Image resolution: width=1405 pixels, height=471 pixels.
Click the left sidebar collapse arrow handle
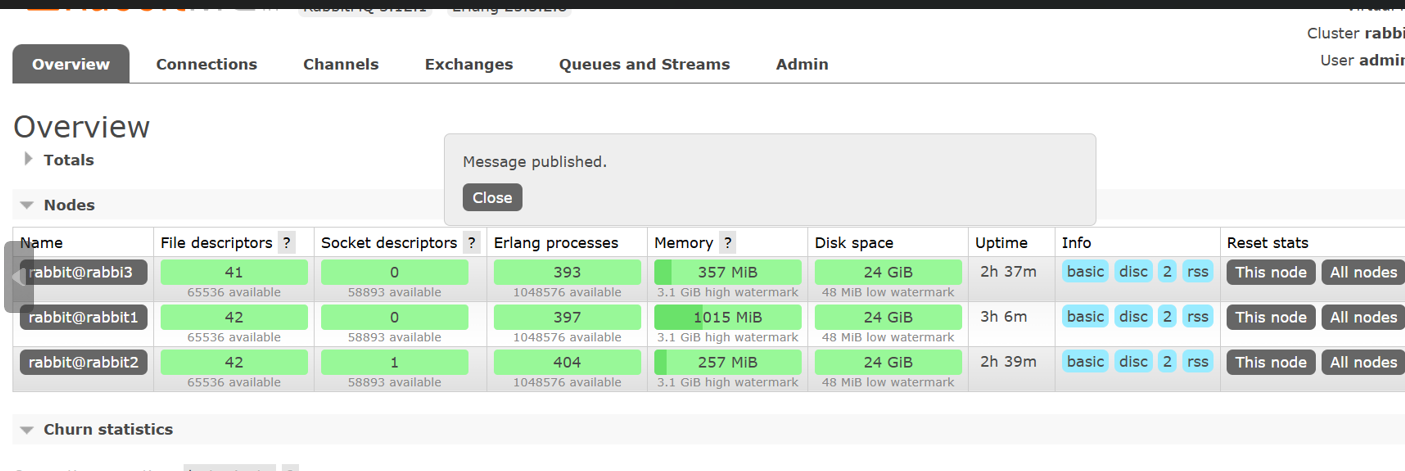(x=18, y=277)
